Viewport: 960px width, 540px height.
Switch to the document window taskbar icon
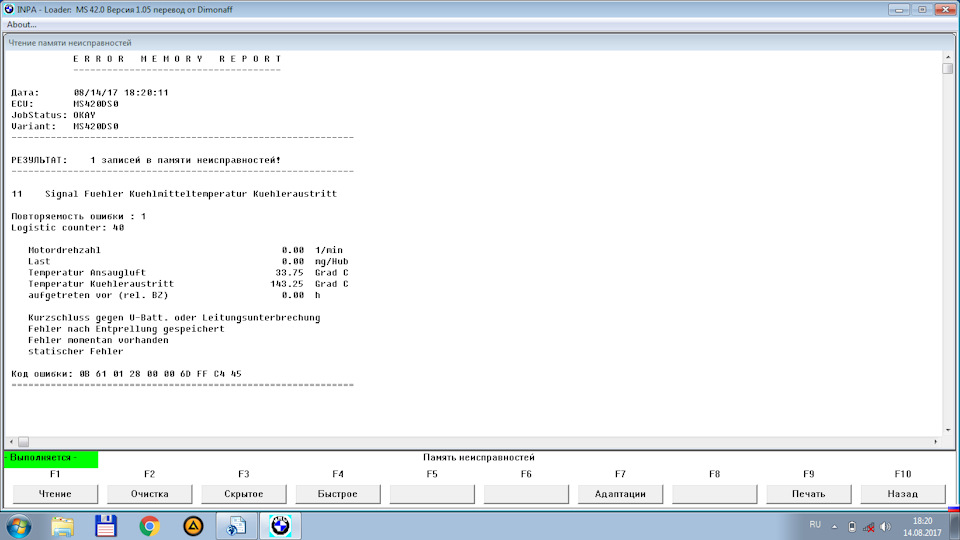point(237,527)
